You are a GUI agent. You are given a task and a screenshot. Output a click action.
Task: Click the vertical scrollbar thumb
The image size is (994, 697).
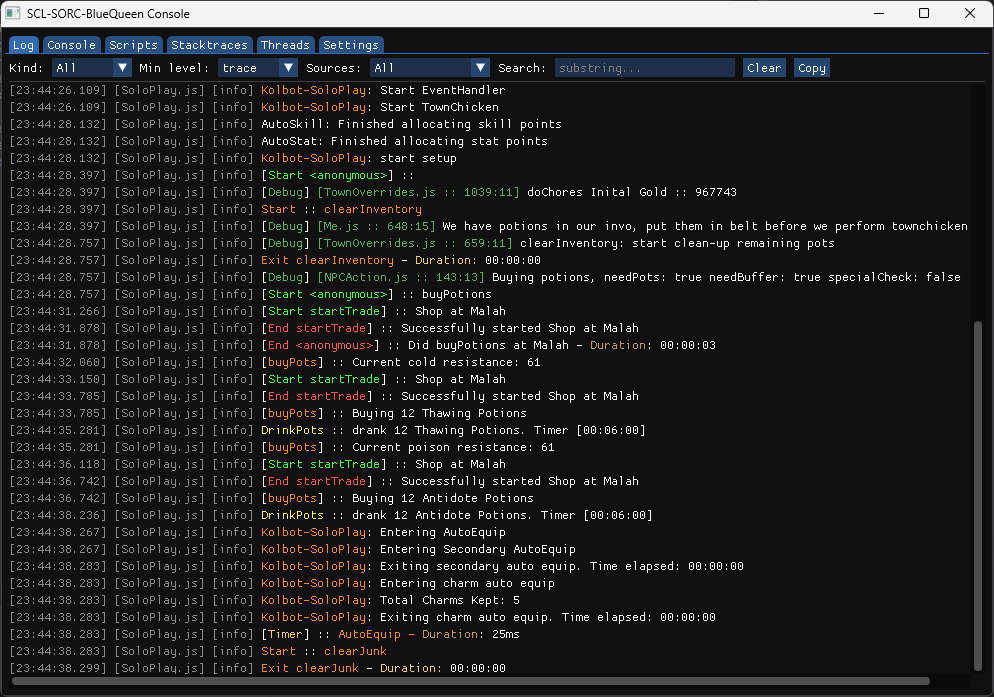(x=978, y=496)
